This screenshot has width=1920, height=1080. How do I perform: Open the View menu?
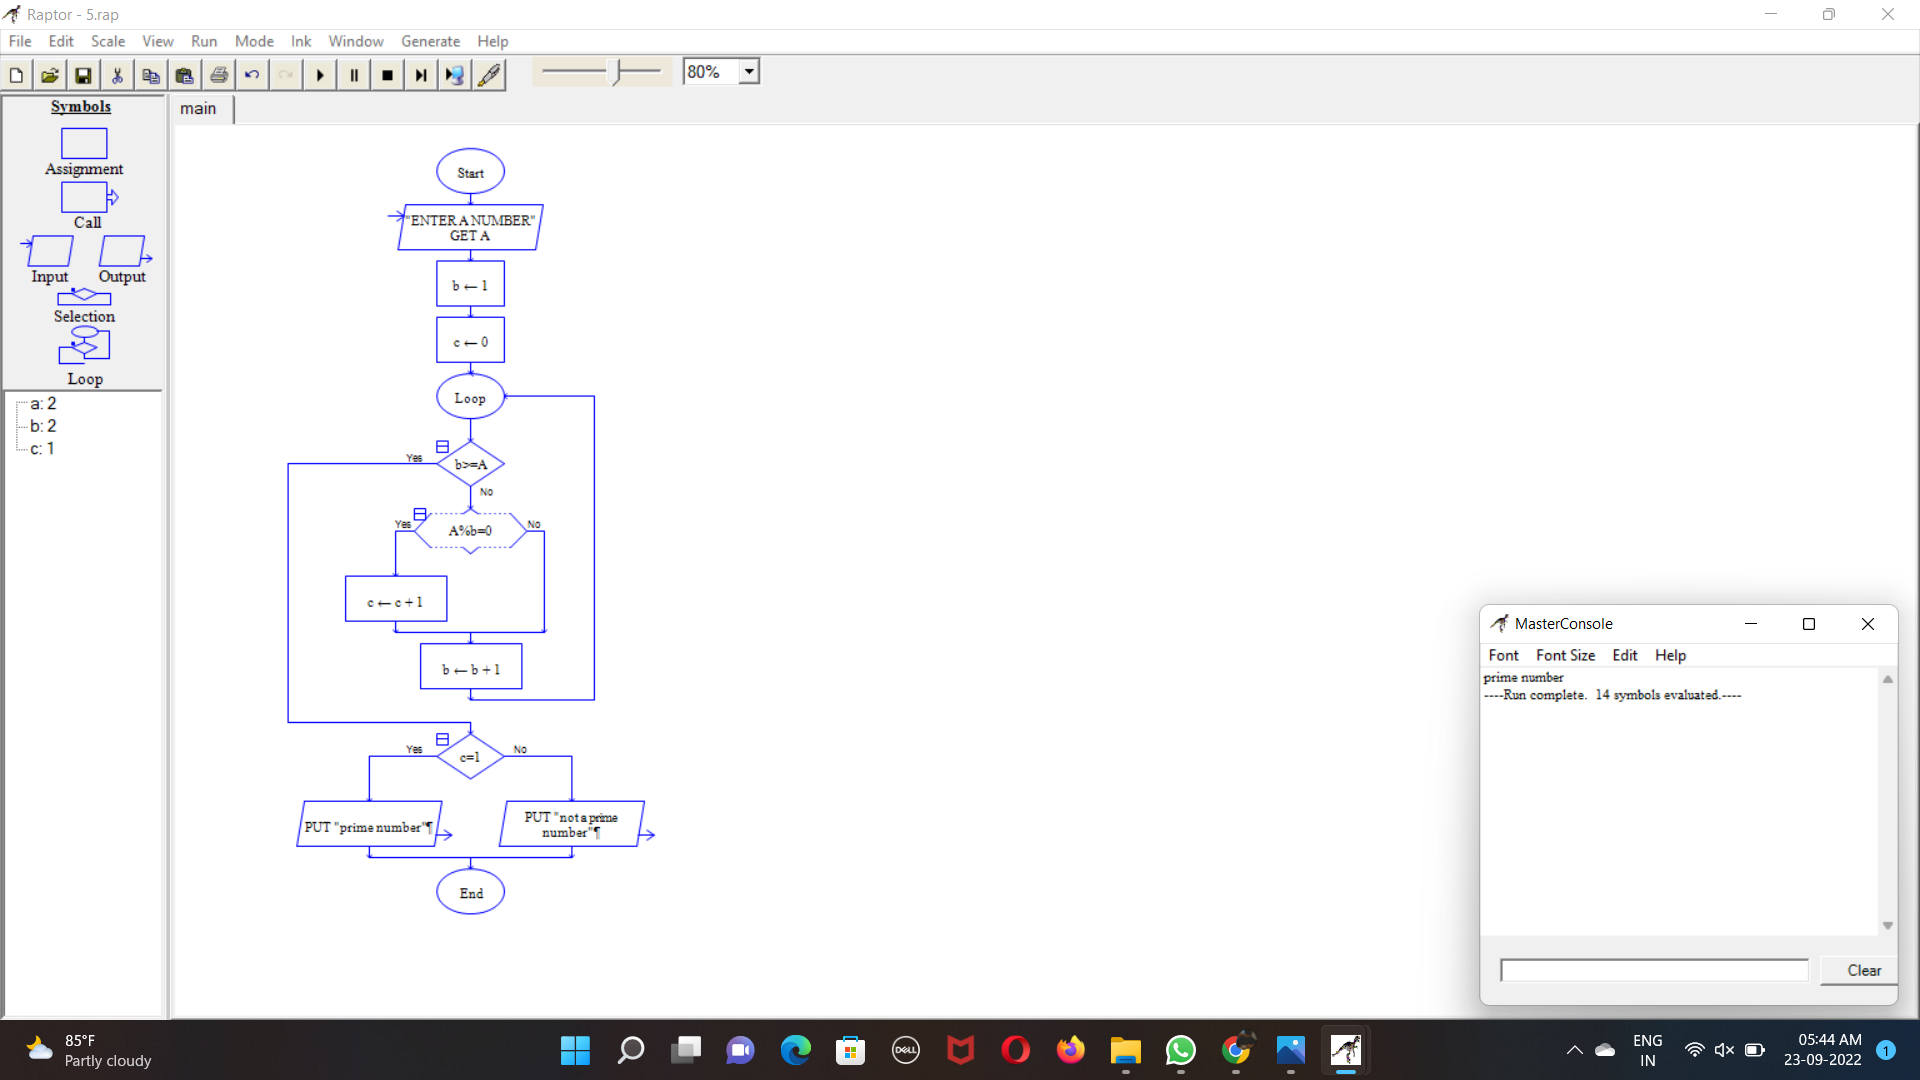coord(158,41)
